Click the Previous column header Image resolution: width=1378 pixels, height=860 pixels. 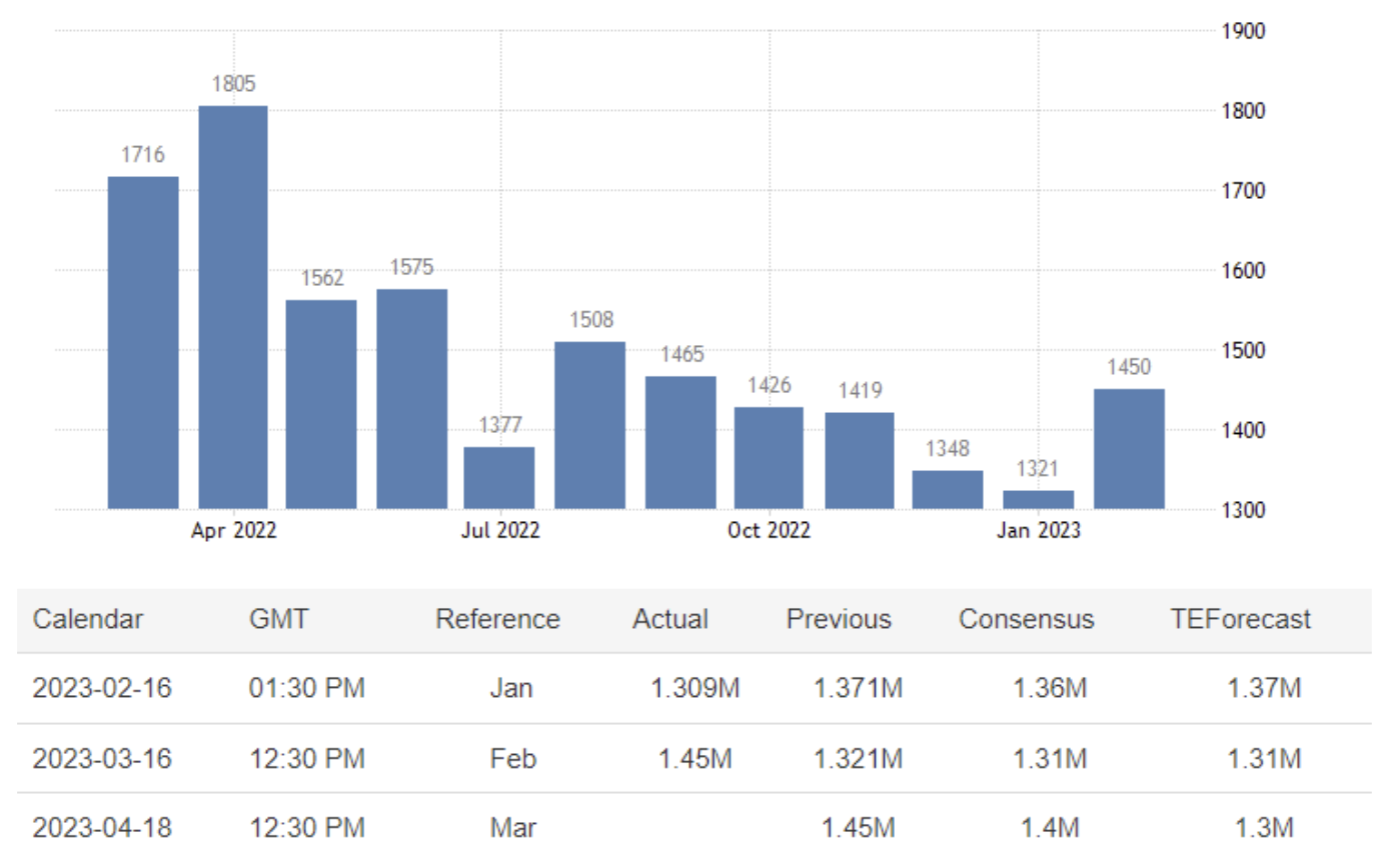(838, 619)
